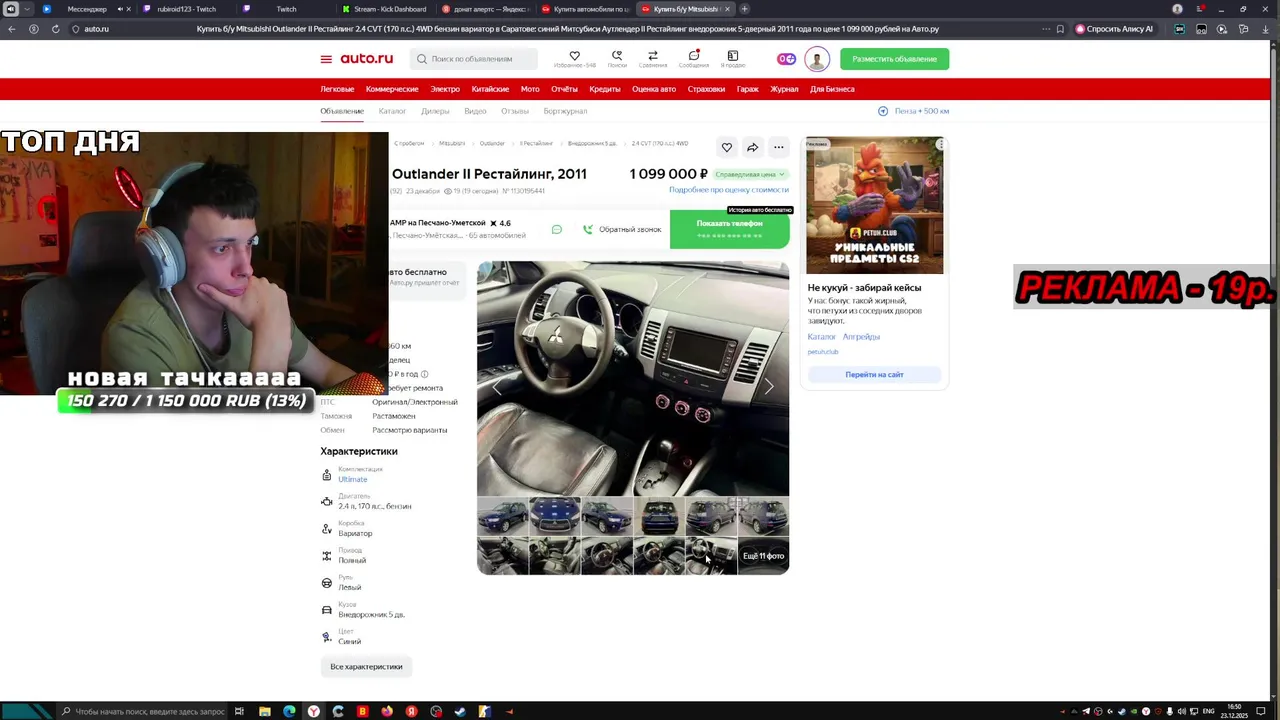Go back in browser
Screen dimensions: 1280x720
12,29
